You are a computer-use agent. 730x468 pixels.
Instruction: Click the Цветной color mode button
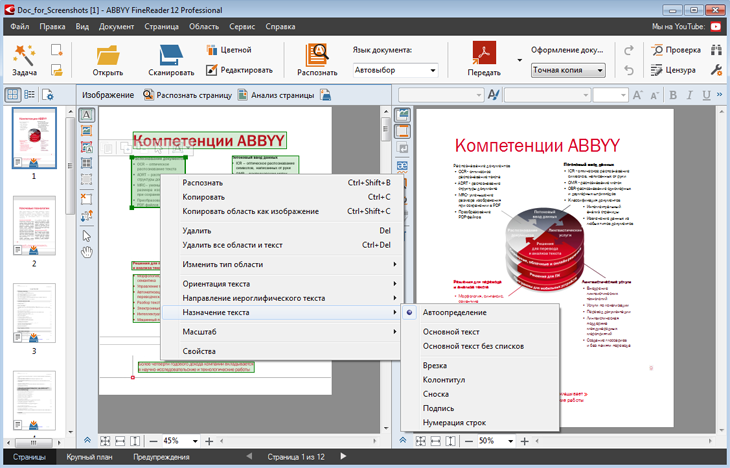click(x=229, y=50)
